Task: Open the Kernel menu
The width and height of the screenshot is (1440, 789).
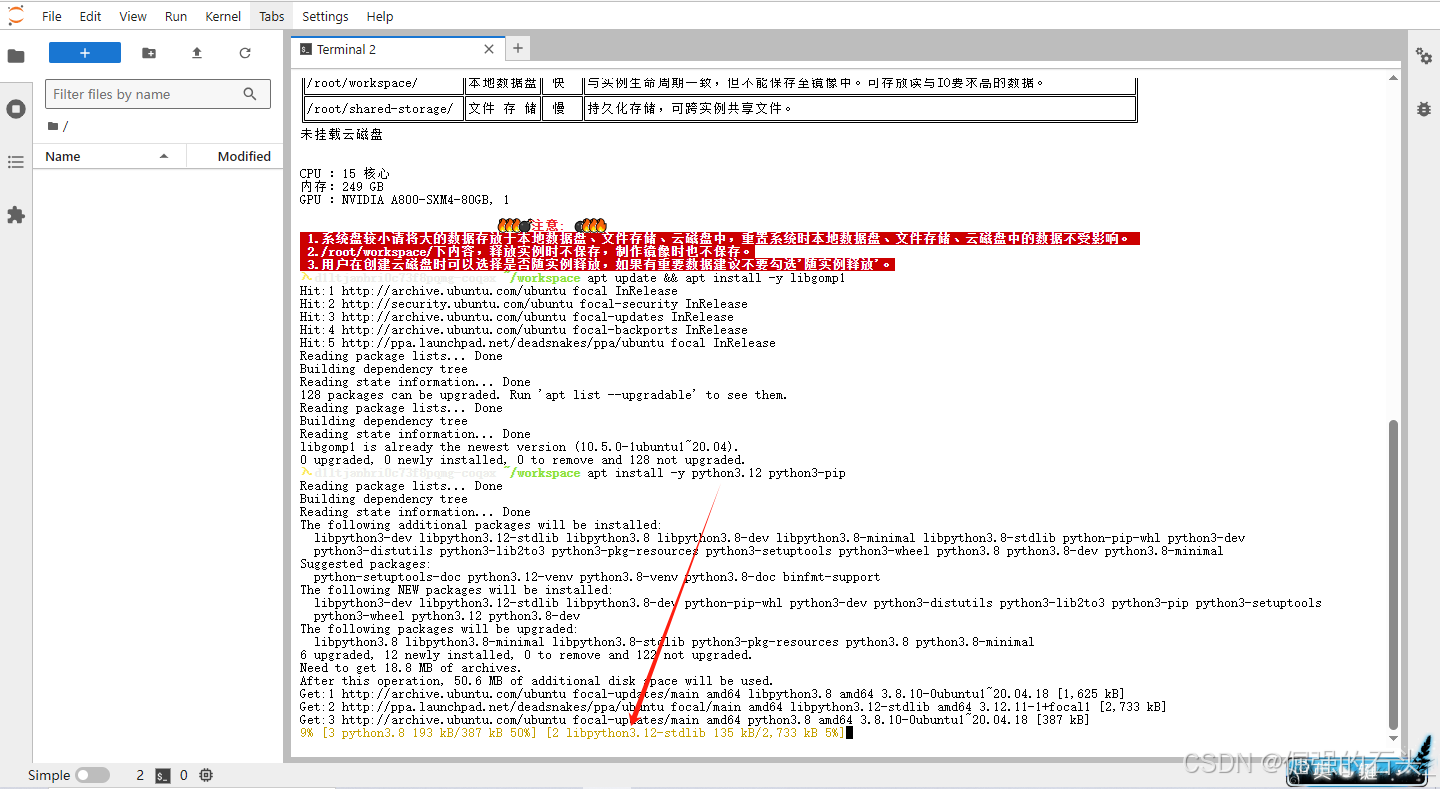Action: (223, 16)
